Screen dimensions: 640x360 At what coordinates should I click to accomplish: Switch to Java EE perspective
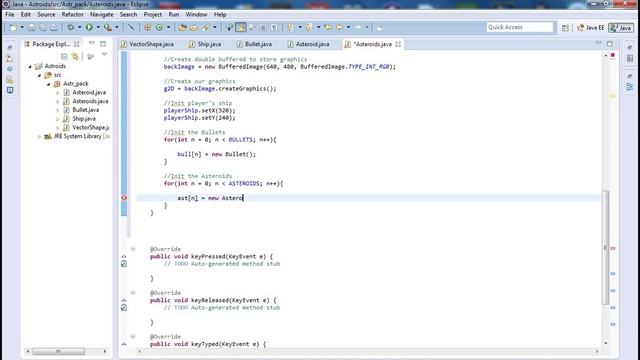pyautogui.click(x=590, y=28)
